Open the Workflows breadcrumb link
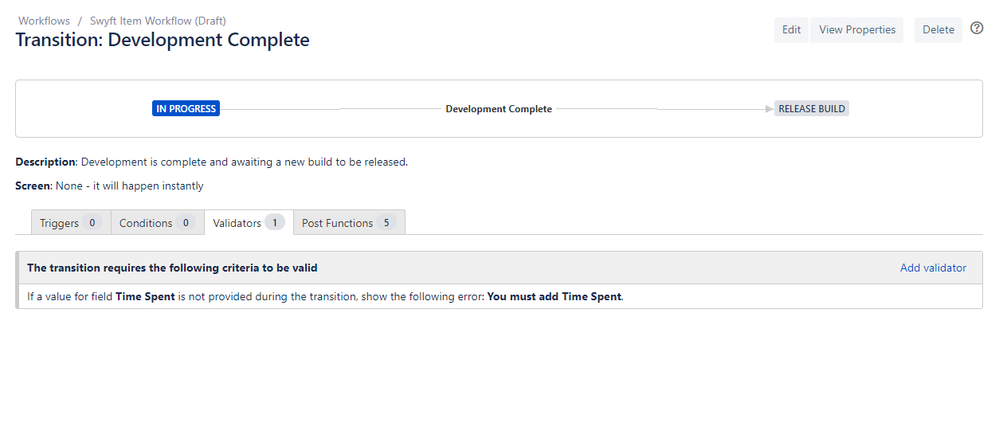The height and width of the screenshot is (430, 999). (x=44, y=21)
